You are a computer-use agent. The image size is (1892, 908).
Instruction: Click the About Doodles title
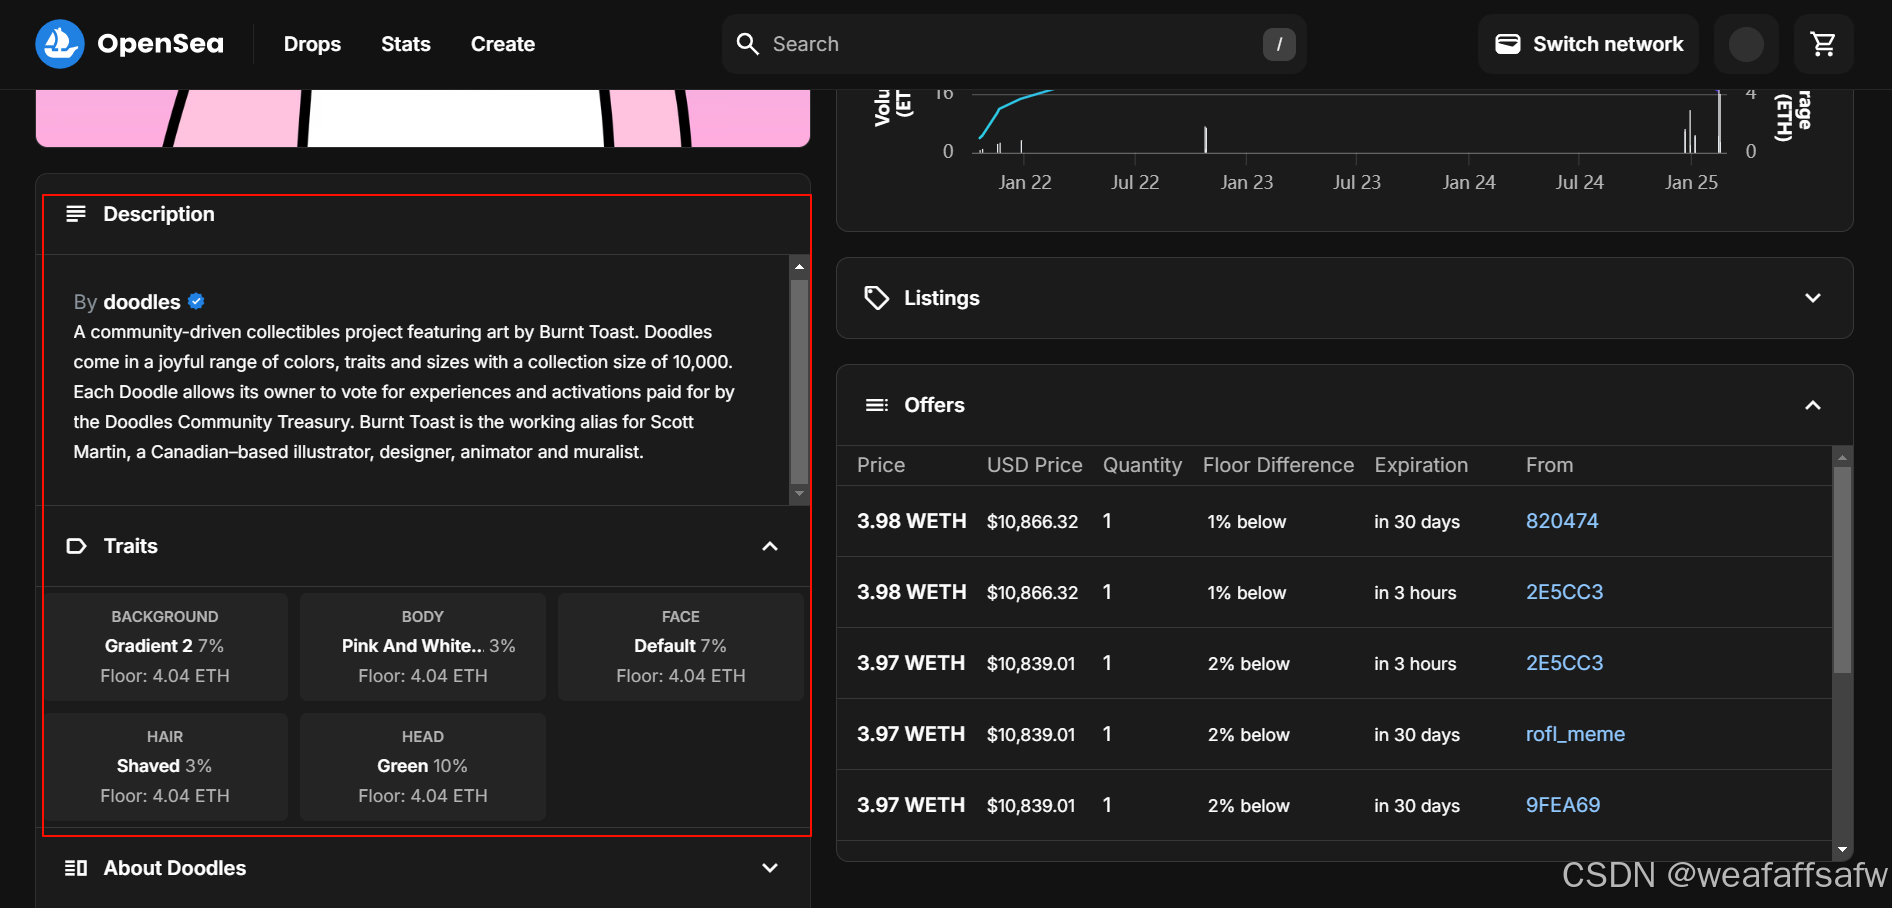pyautogui.click(x=175, y=868)
